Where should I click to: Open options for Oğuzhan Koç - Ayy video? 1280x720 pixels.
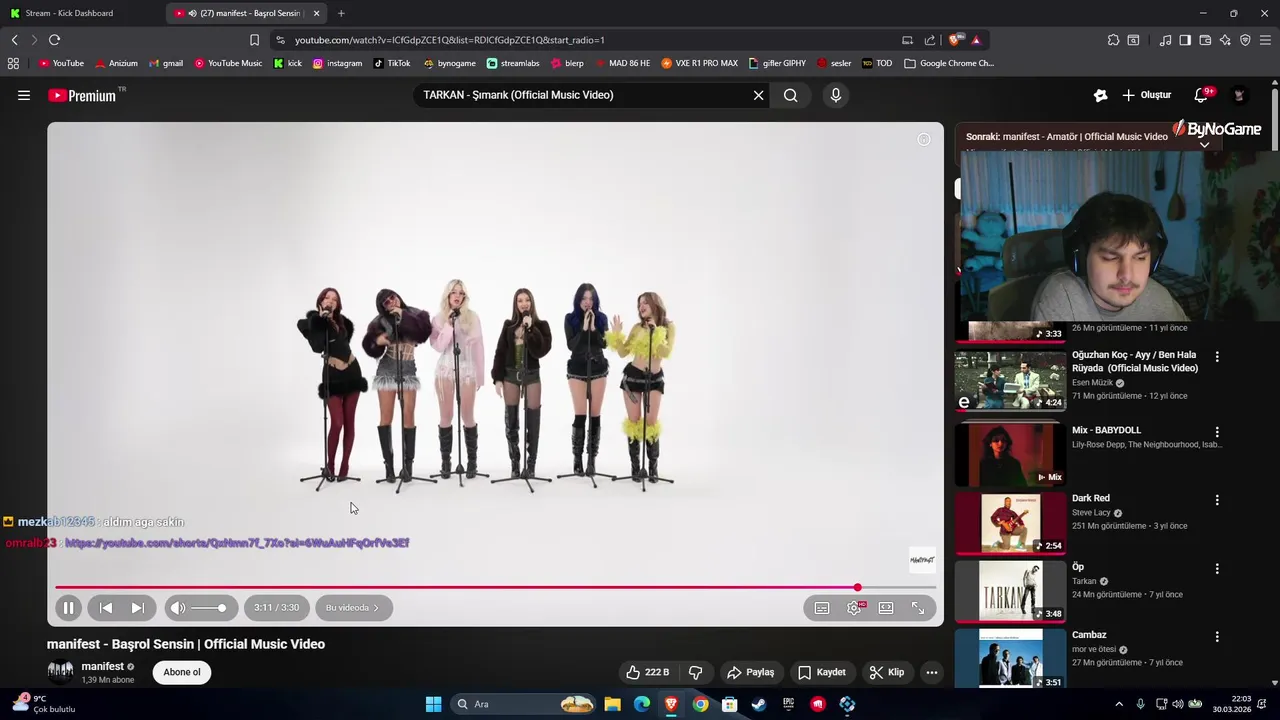(x=1217, y=356)
